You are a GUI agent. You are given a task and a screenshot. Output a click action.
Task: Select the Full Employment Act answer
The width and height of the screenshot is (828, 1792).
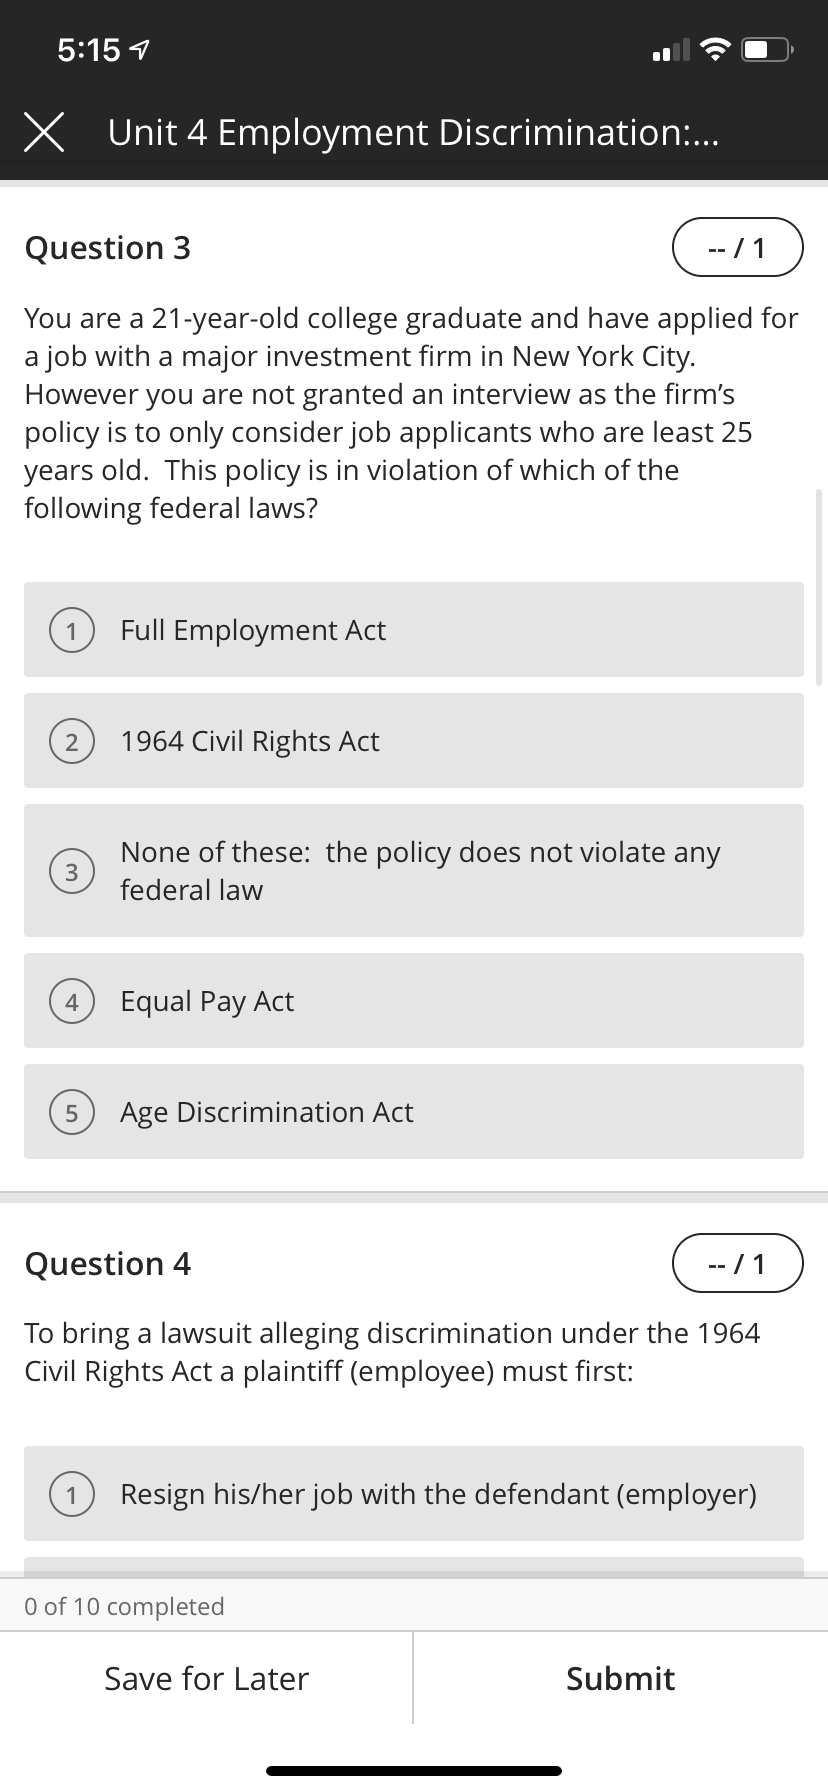(x=414, y=630)
